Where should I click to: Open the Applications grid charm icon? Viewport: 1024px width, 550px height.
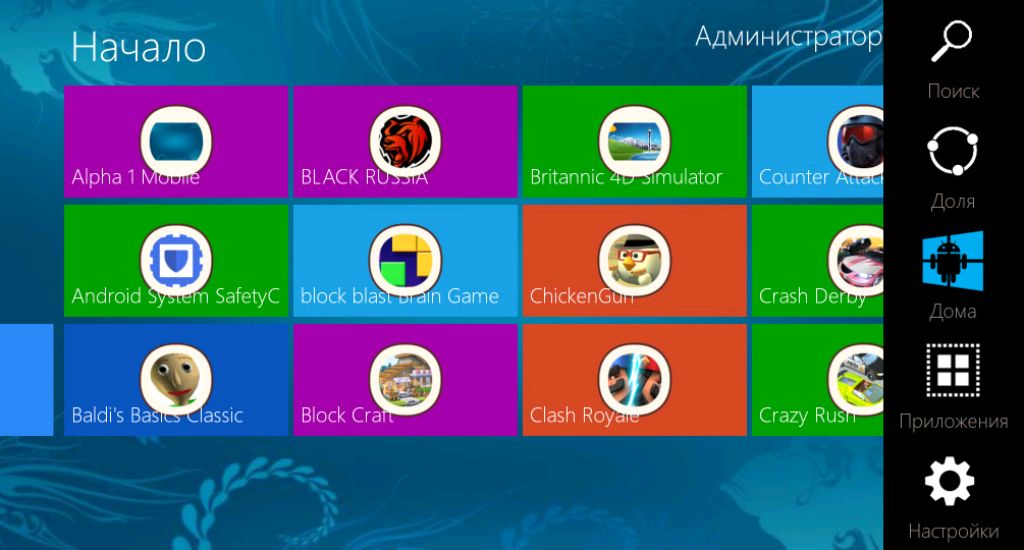tap(953, 370)
